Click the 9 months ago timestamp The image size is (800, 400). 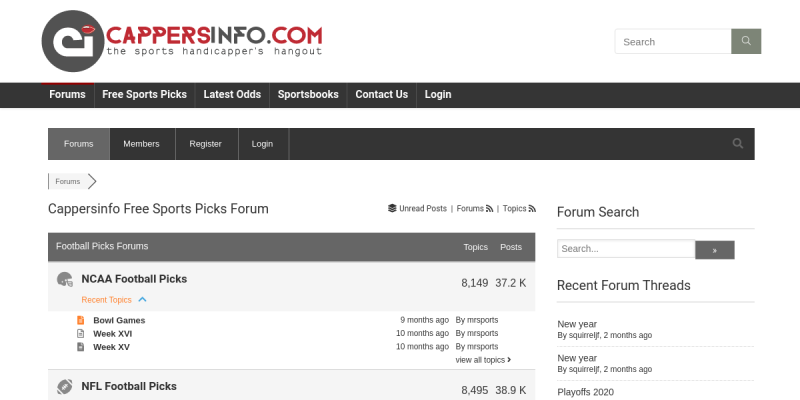click(x=424, y=320)
